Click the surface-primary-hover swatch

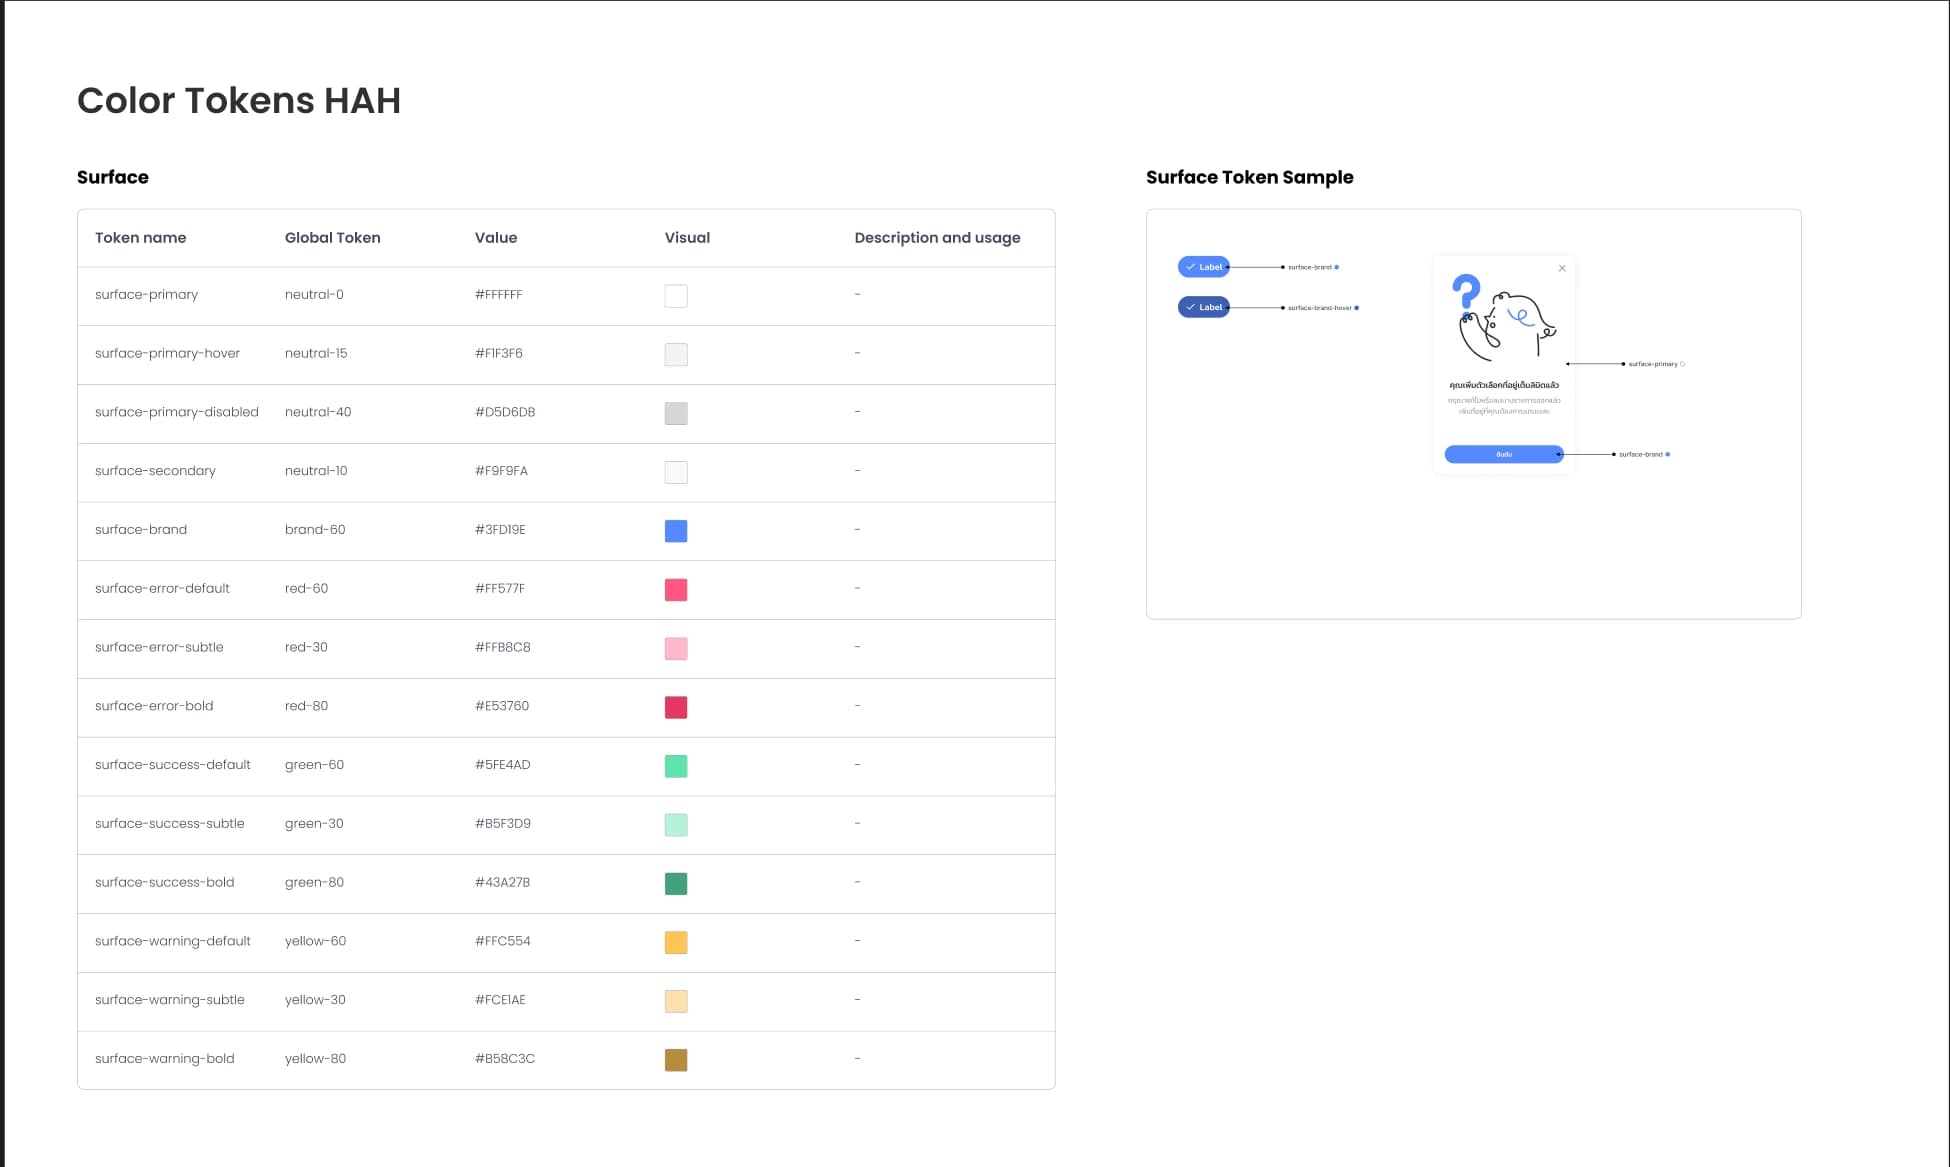[x=676, y=355]
